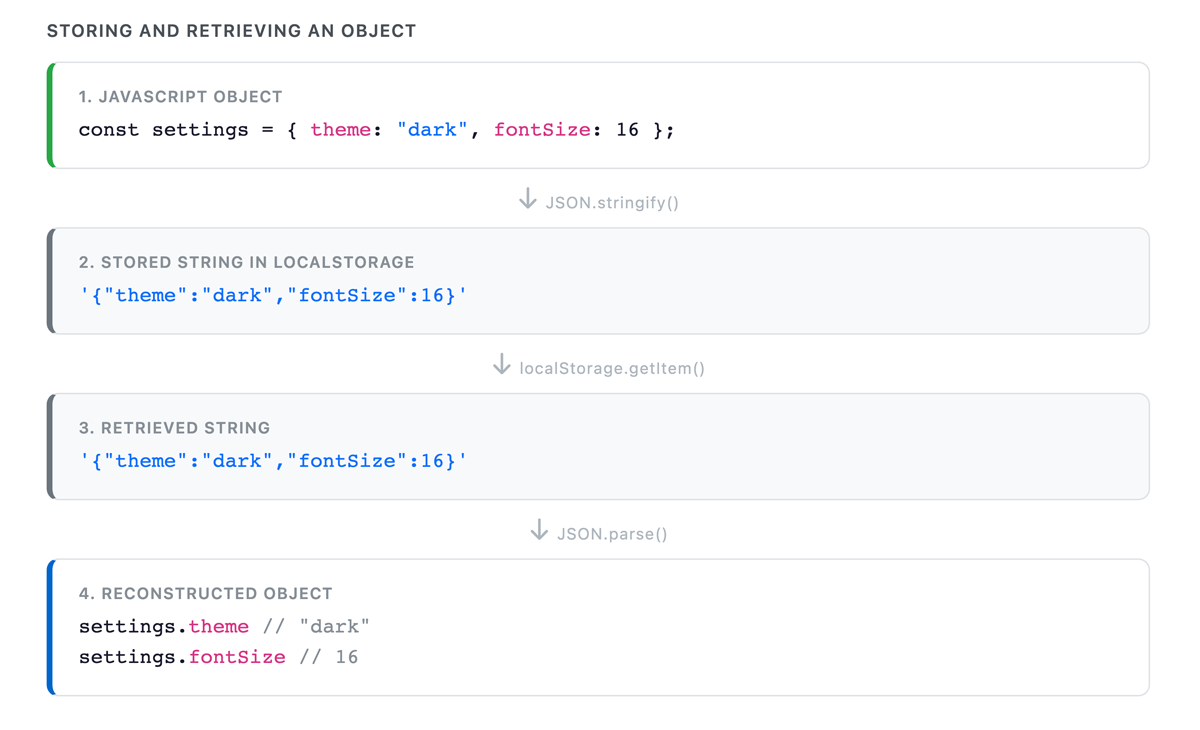Click the 'JSON.parse()' step label
This screenshot has height=730, width=1200.
(612, 534)
